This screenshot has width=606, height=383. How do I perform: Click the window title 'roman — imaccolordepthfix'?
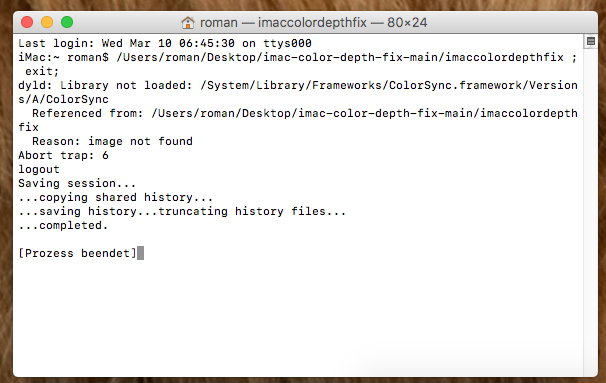click(283, 22)
